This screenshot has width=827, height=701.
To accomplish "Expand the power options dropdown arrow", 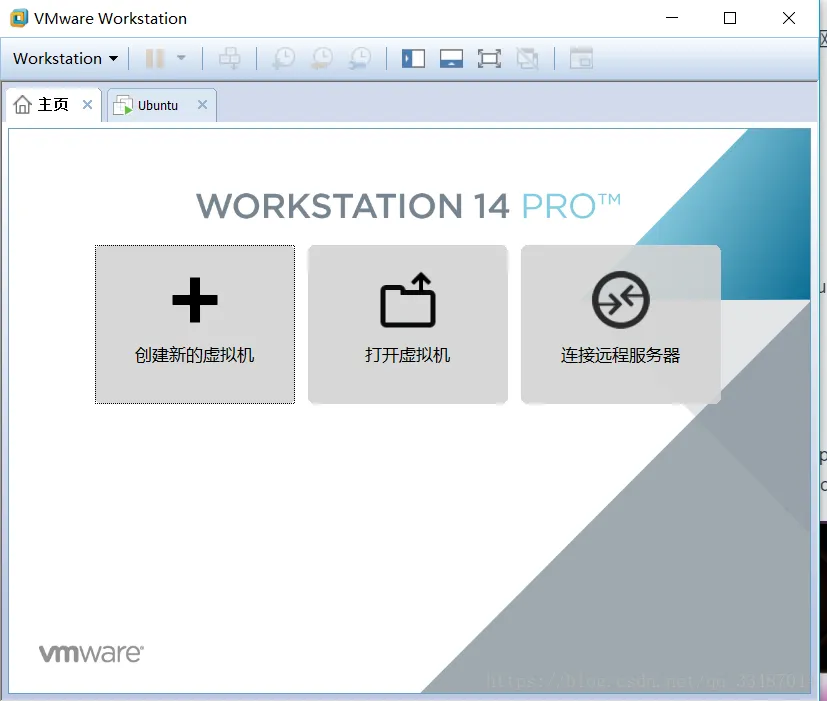I will point(181,58).
